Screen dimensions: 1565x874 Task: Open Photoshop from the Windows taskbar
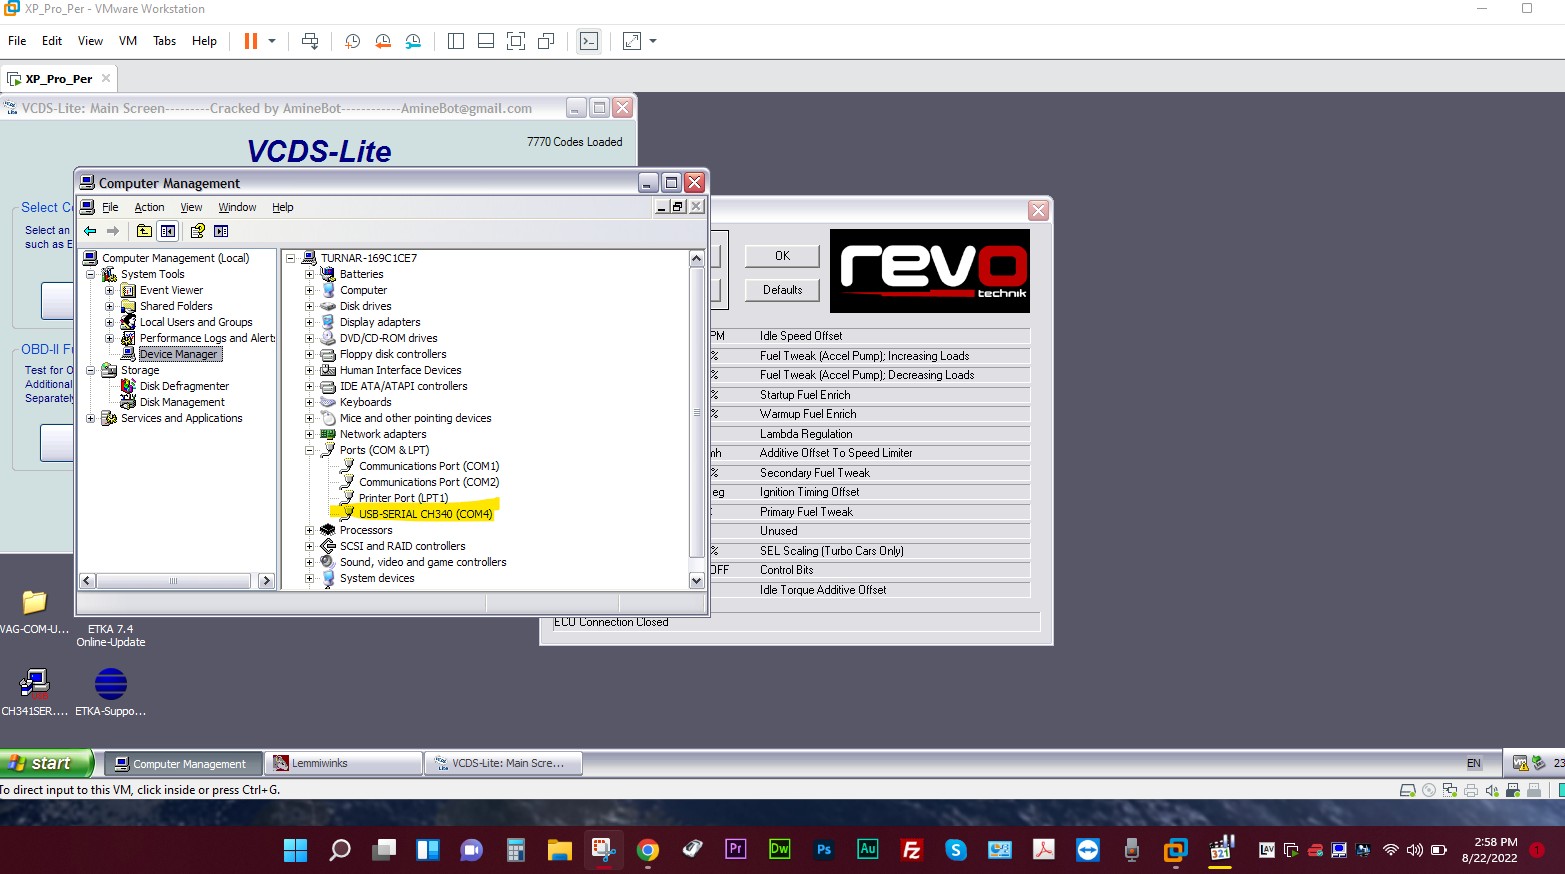tap(824, 850)
